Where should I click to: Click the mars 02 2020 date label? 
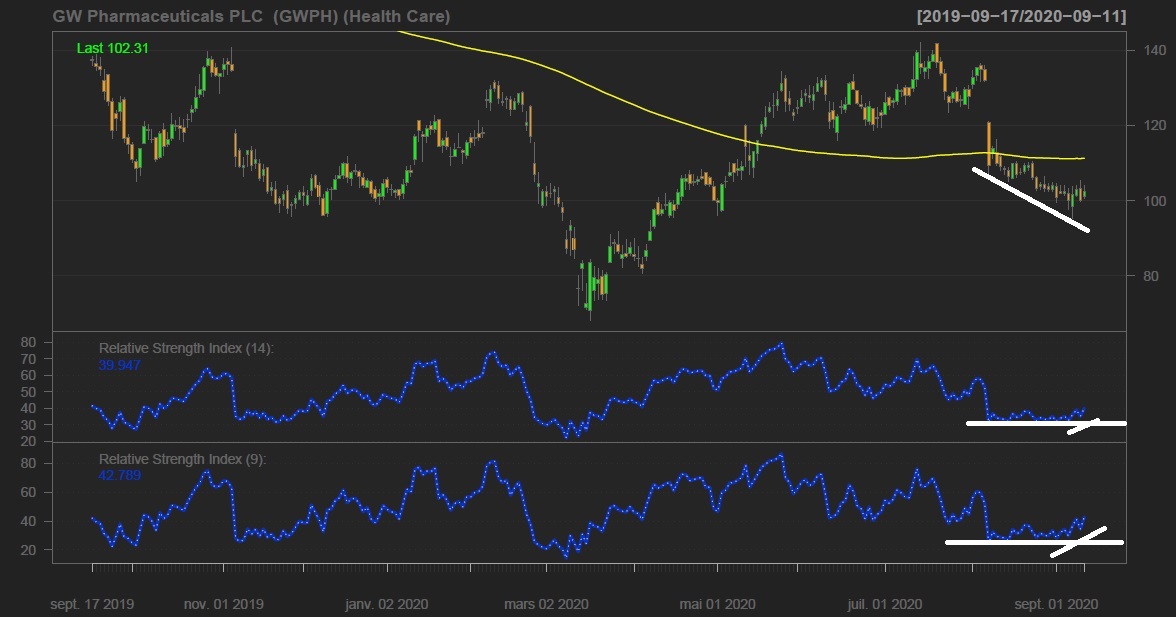546,604
